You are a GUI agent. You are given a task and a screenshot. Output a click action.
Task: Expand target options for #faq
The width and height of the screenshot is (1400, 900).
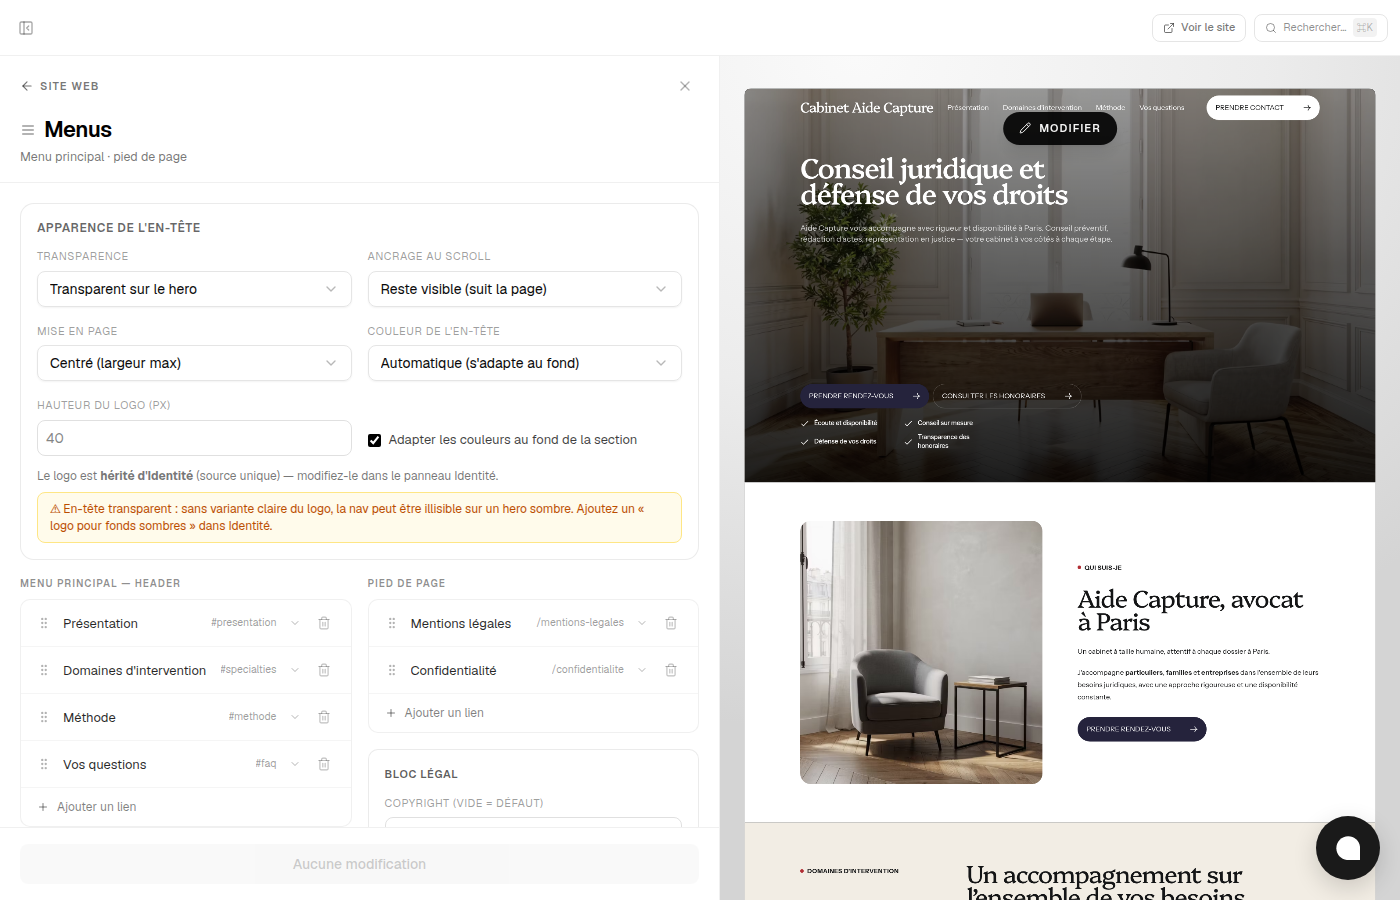[x=295, y=764]
